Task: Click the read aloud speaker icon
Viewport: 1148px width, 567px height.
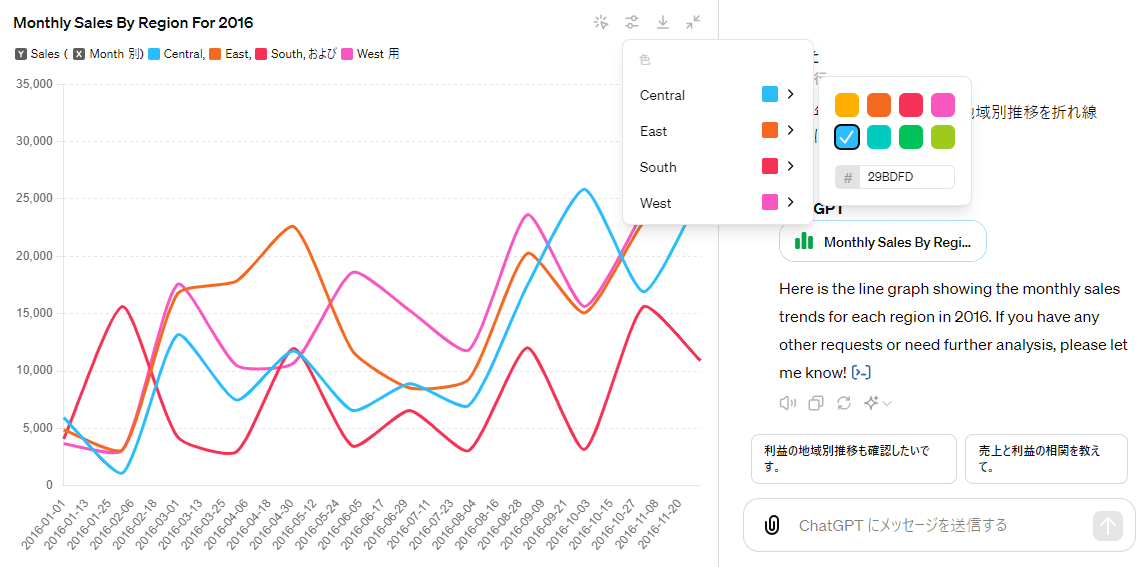Action: tap(788, 403)
